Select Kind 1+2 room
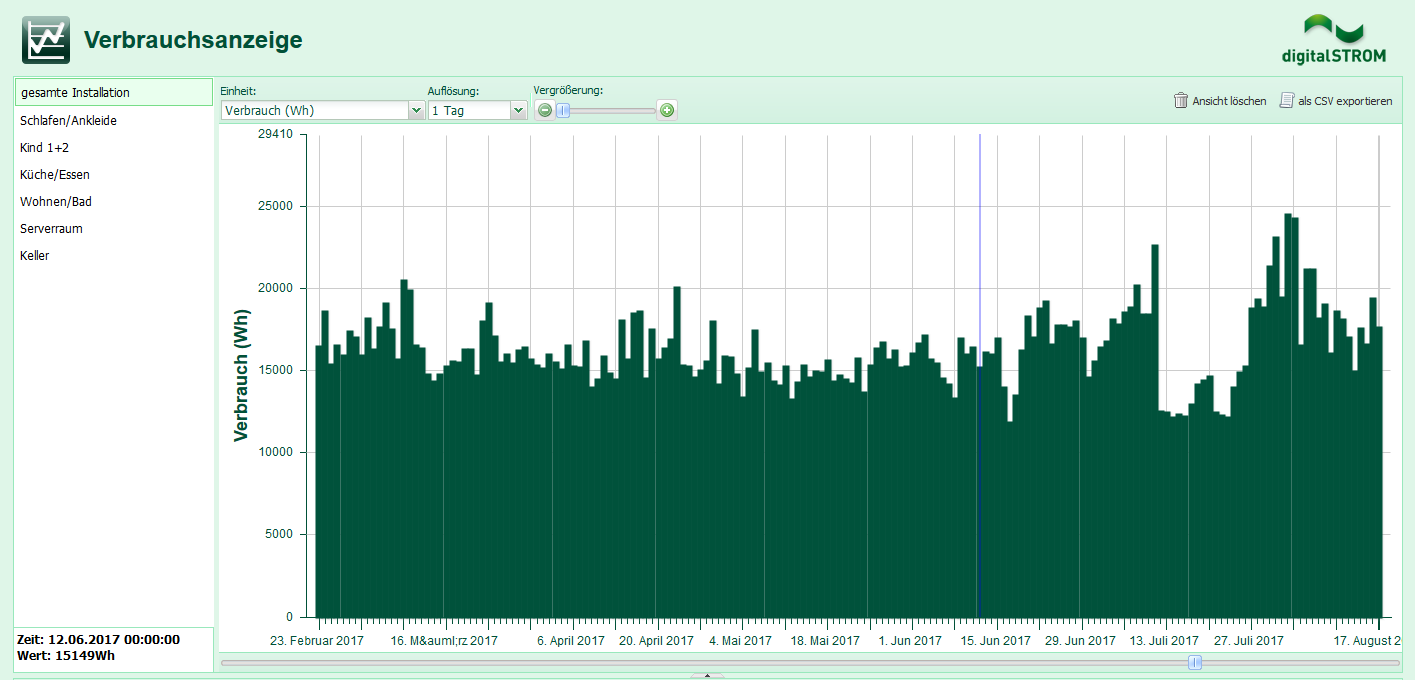 114,148
